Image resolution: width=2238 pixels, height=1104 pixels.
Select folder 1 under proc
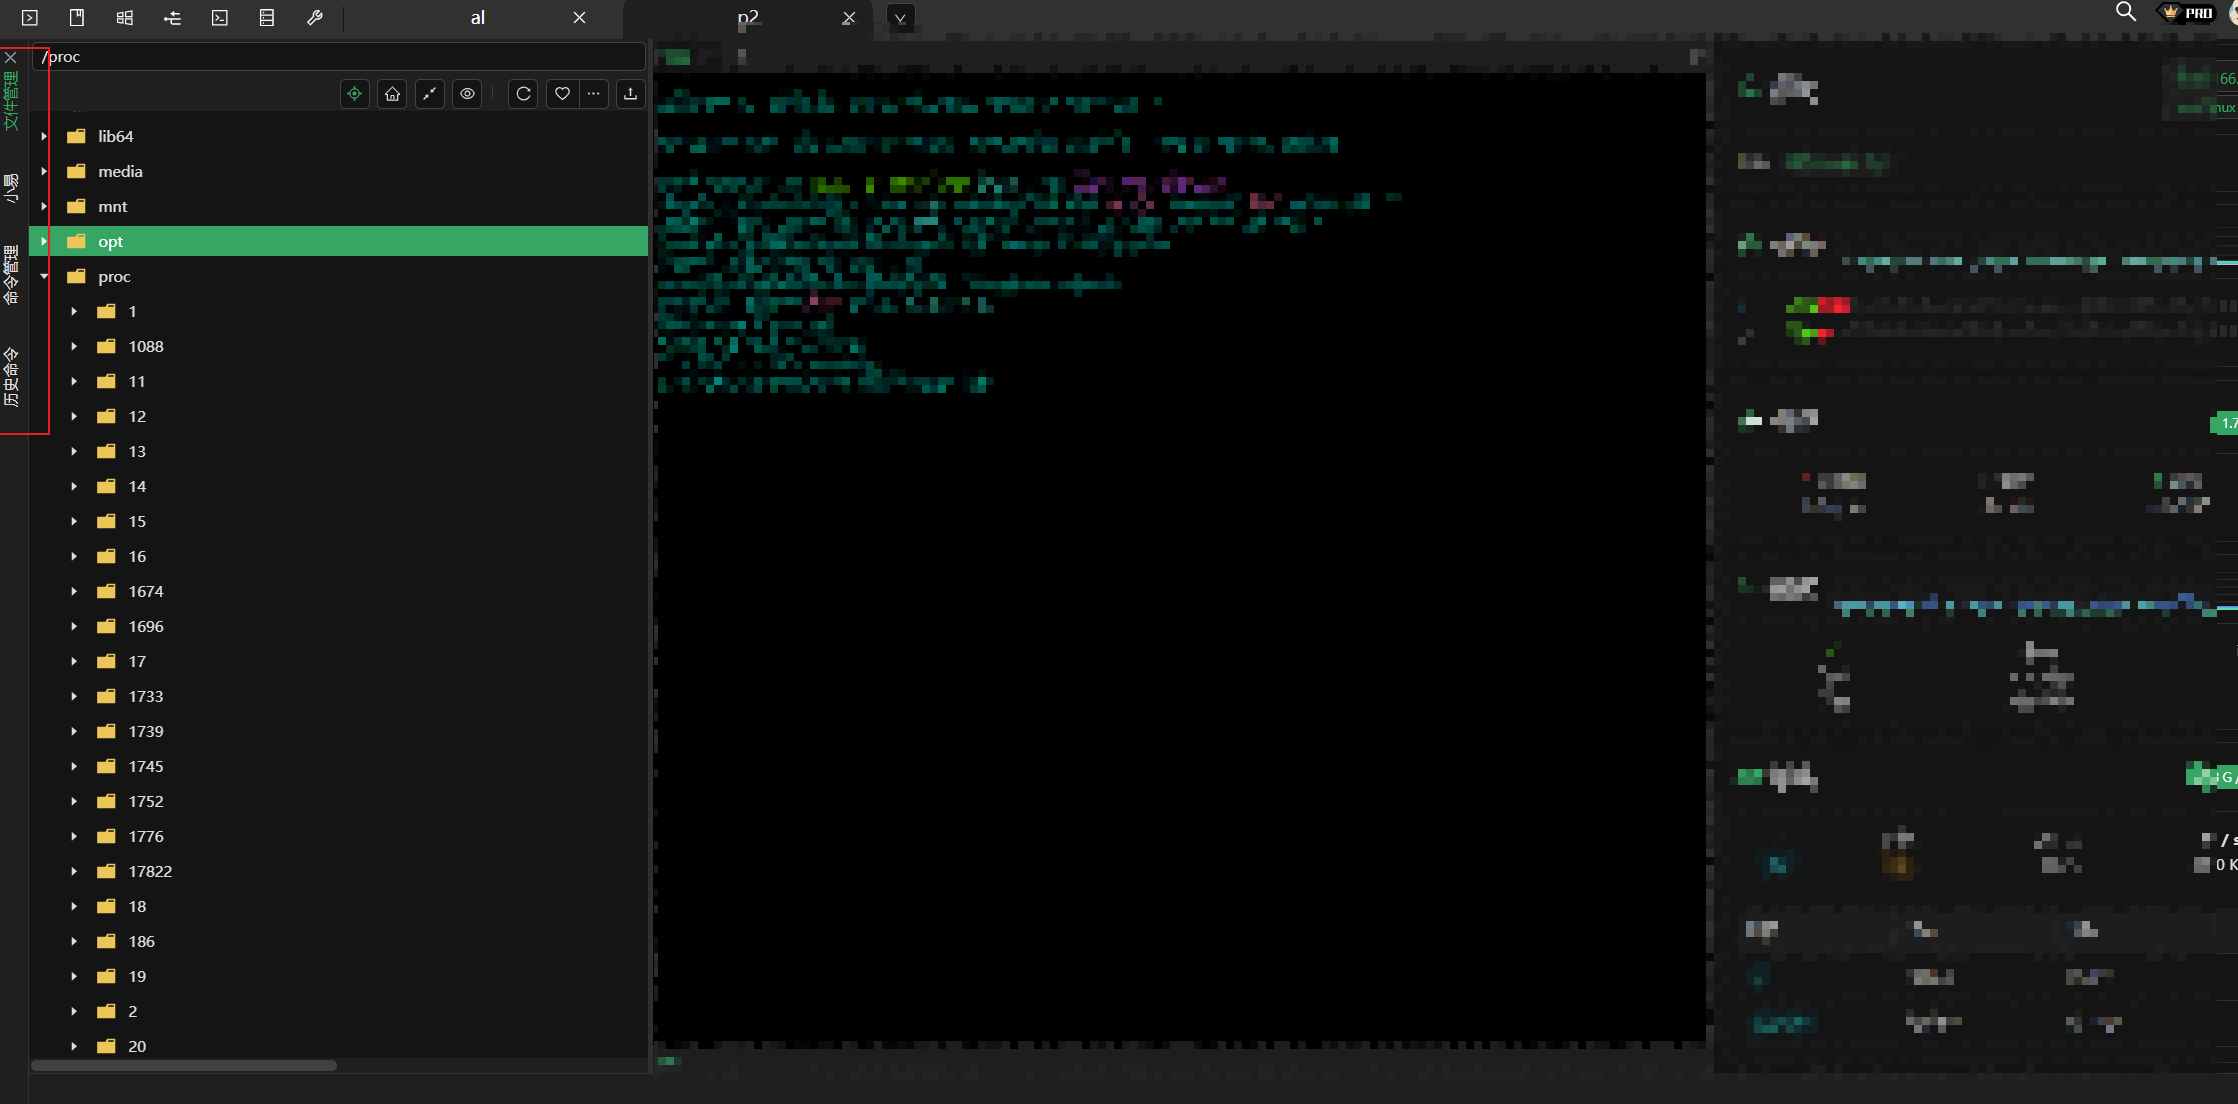[x=132, y=311]
